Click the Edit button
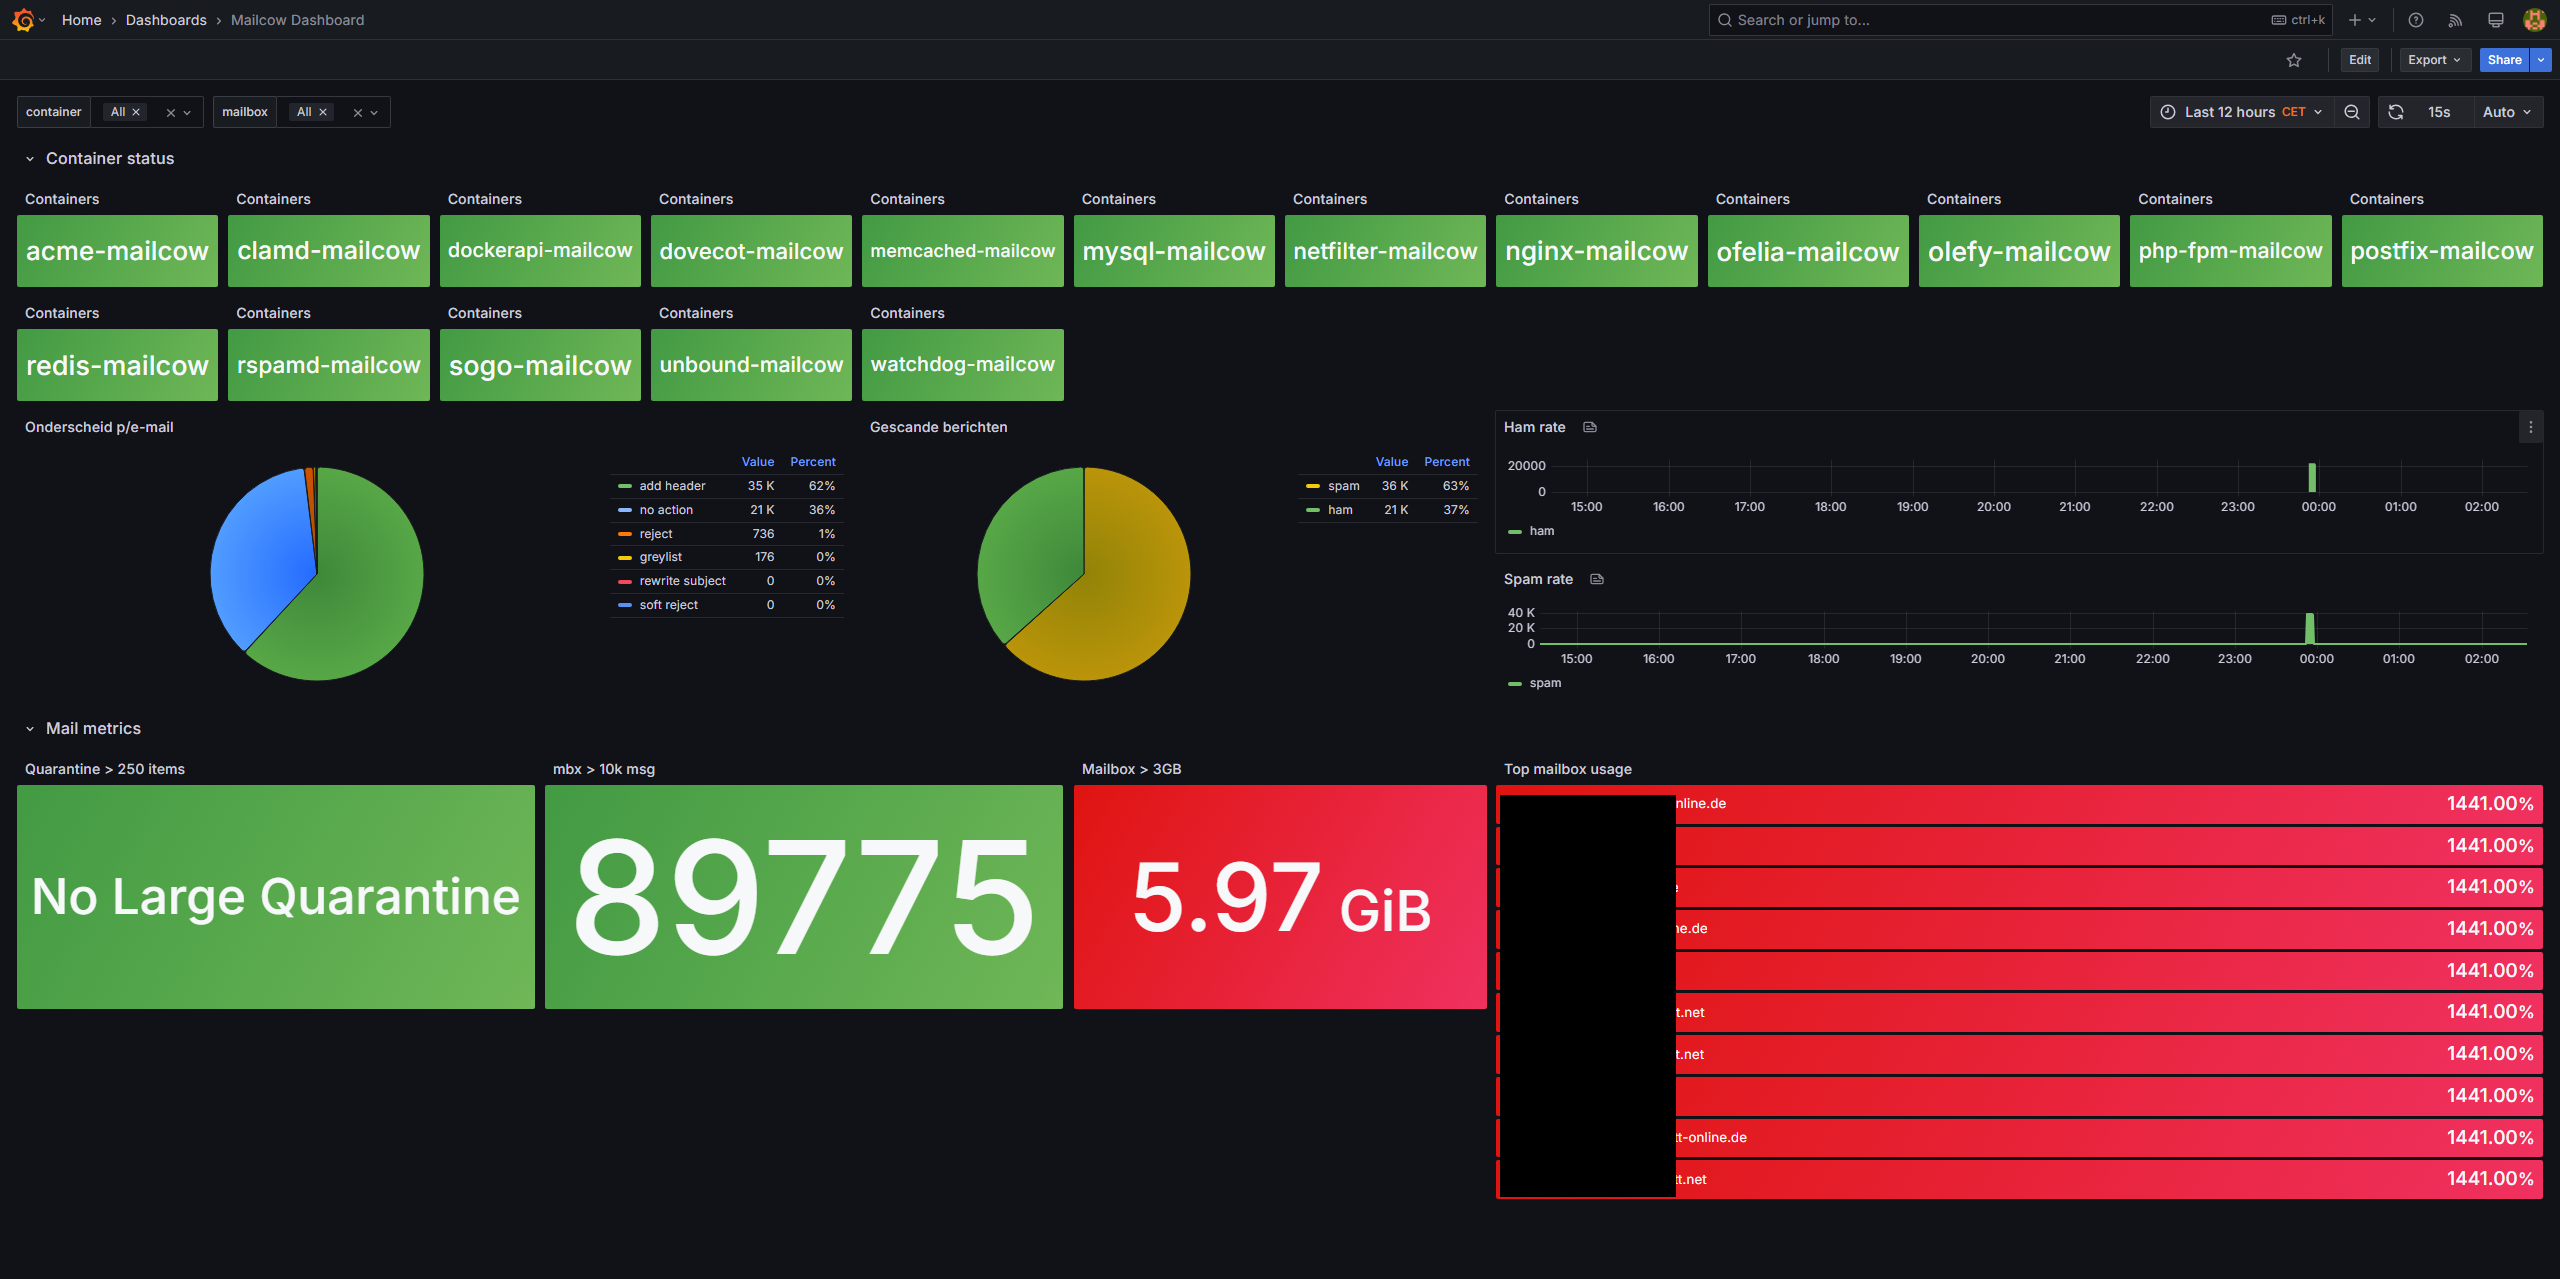The width and height of the screenshot is (2560, 1279). (x=2360, y=60)
